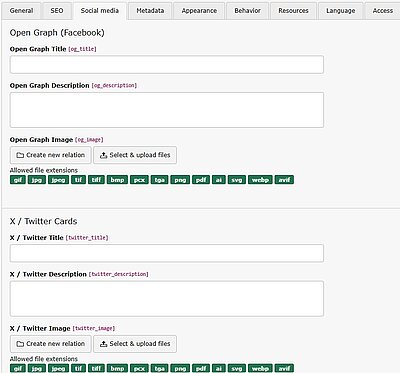Create new relation for Open Graph Image

coord(51,155)
